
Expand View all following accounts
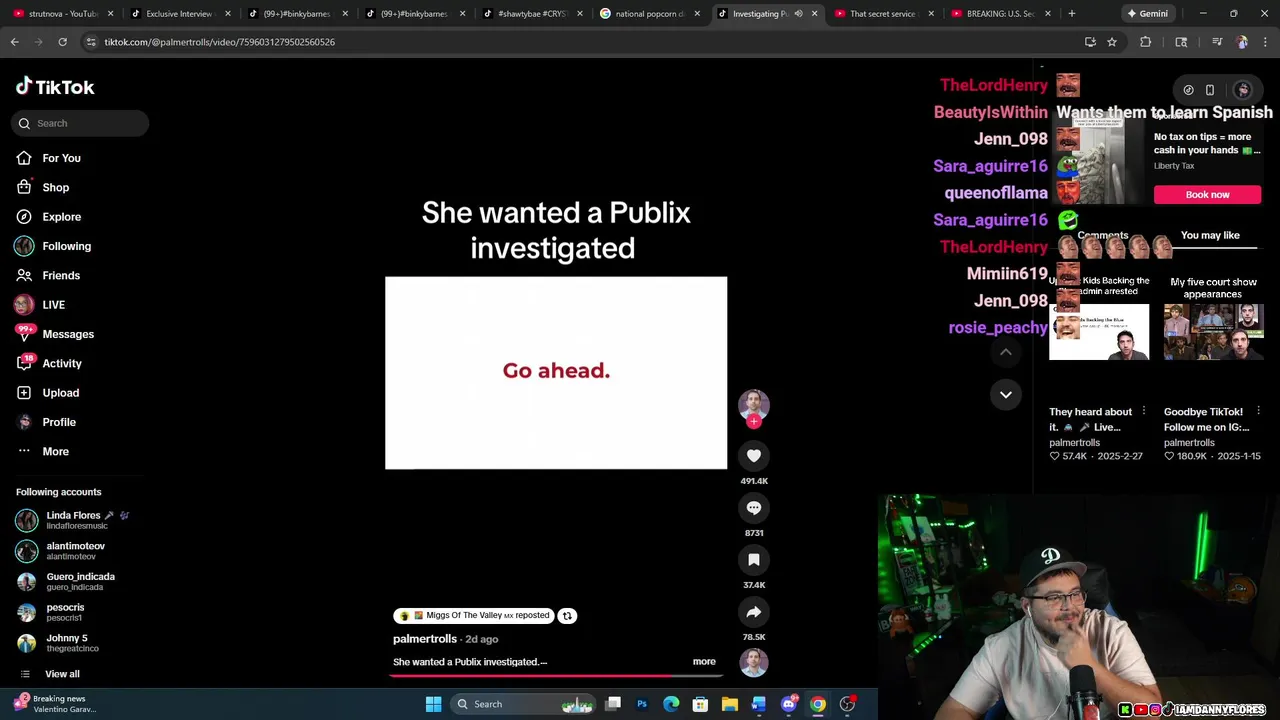[61, 674]
